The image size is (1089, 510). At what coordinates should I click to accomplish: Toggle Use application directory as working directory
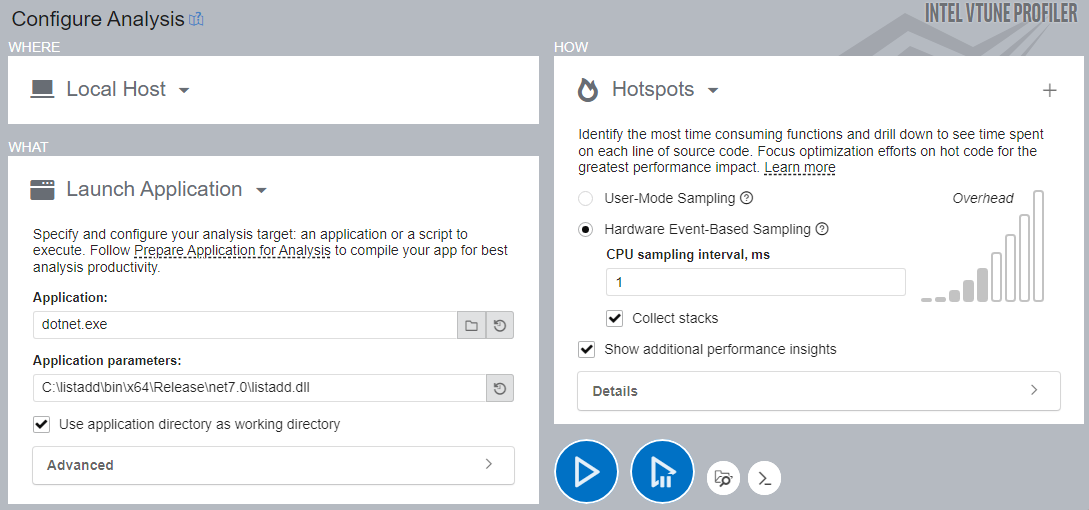point(42,424)
